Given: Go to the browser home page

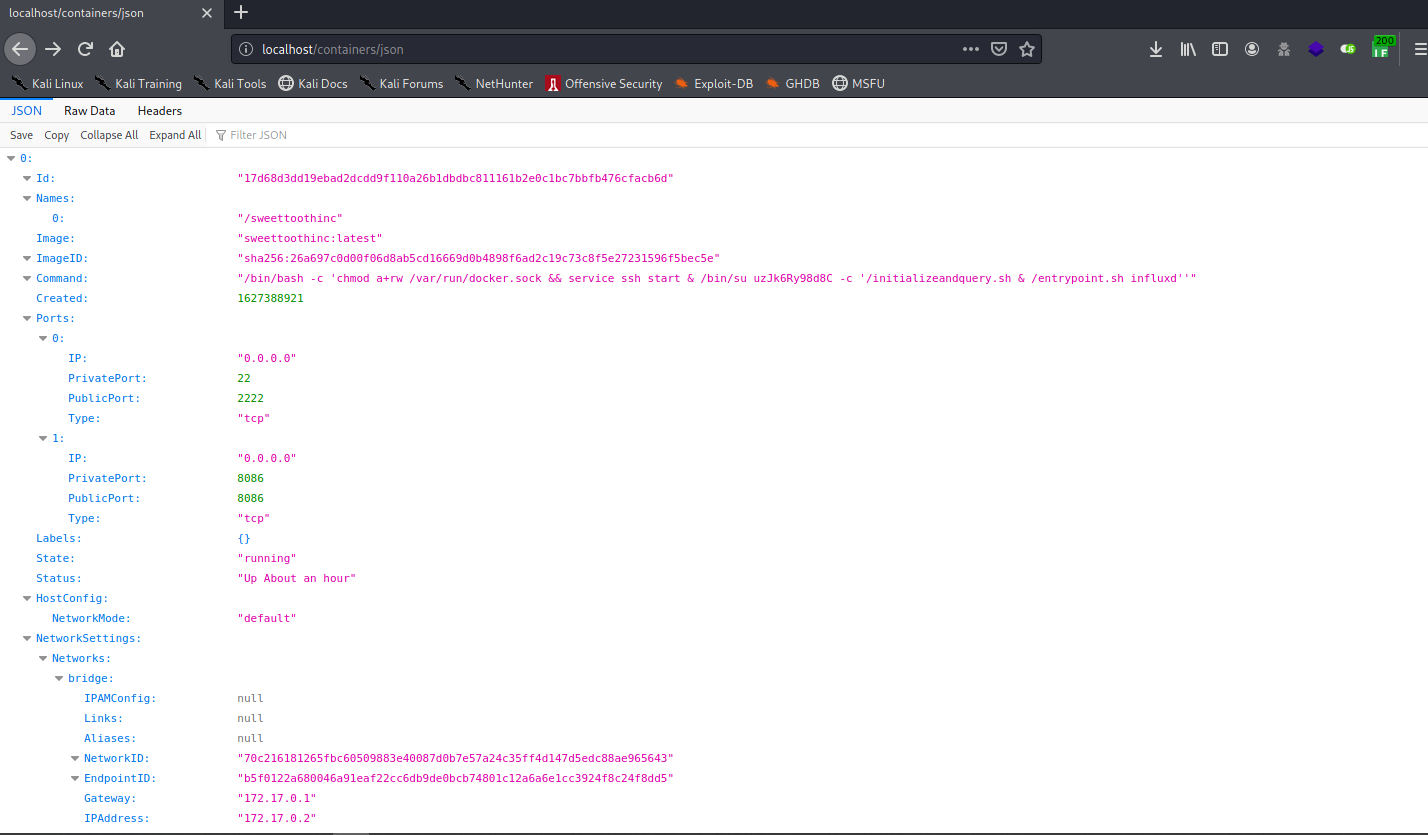Looking at the screenshot, I should click(117, 48).
